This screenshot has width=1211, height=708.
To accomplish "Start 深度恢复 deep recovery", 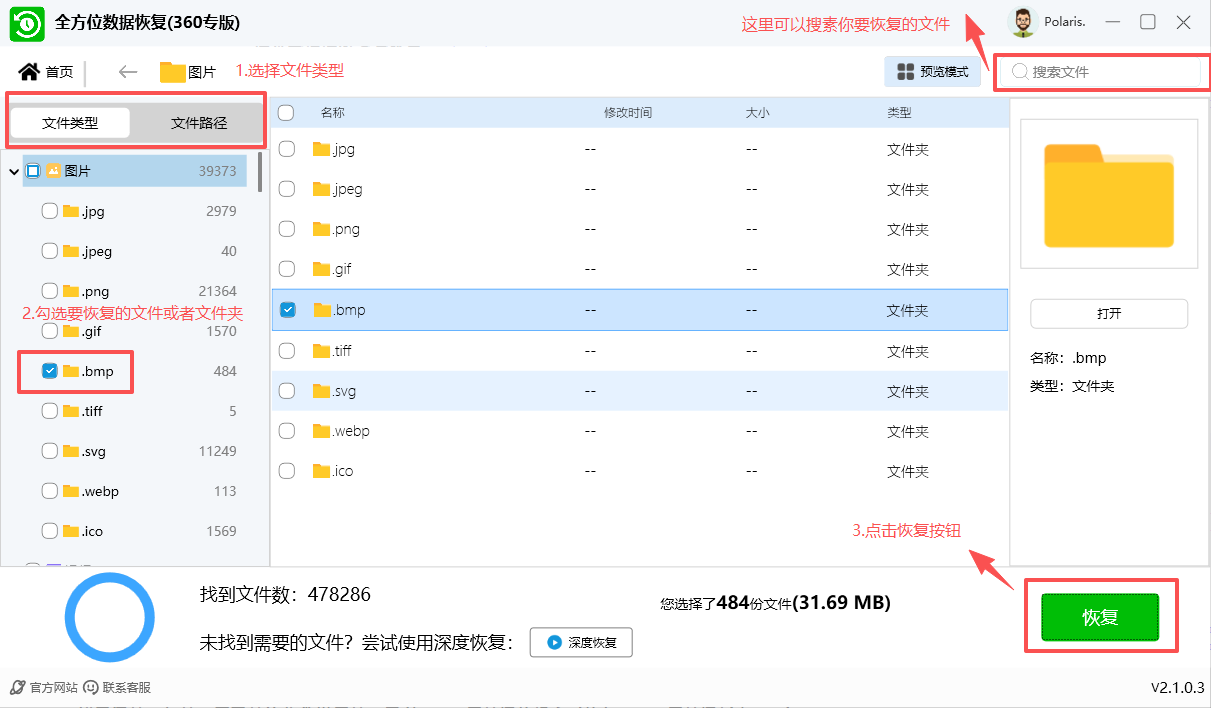I will (x=580, y=642).
